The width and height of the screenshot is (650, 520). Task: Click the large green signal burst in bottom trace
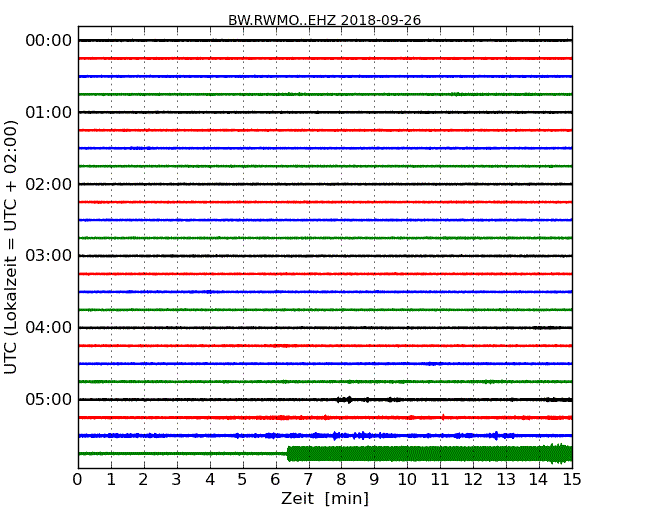click(429, 453)
